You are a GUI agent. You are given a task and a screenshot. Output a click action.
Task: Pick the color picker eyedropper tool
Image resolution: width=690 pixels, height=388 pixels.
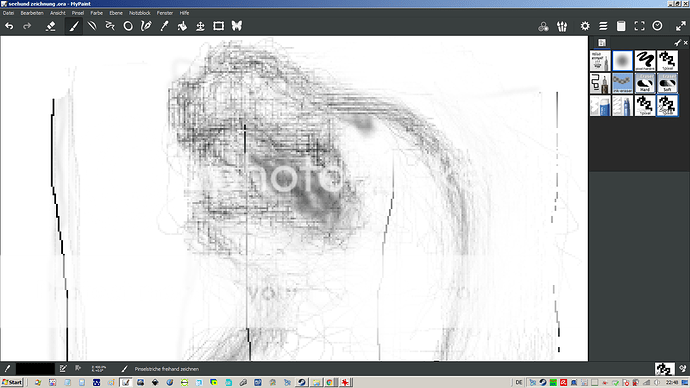click(164, 26)
